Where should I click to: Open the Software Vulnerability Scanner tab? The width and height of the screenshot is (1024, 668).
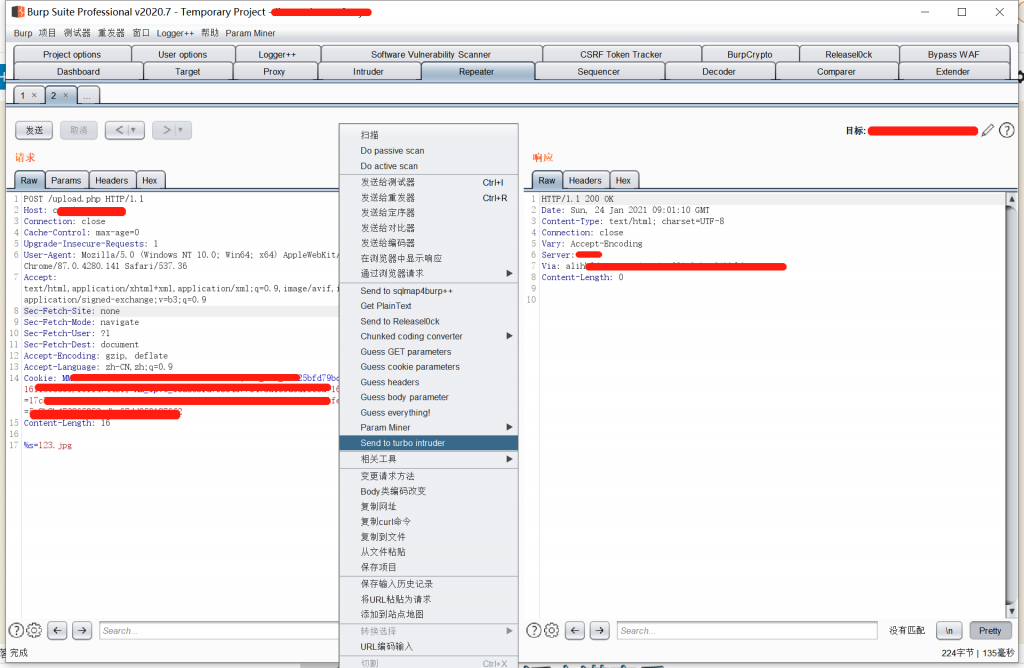pyautogui.click(x=431, y=54)
